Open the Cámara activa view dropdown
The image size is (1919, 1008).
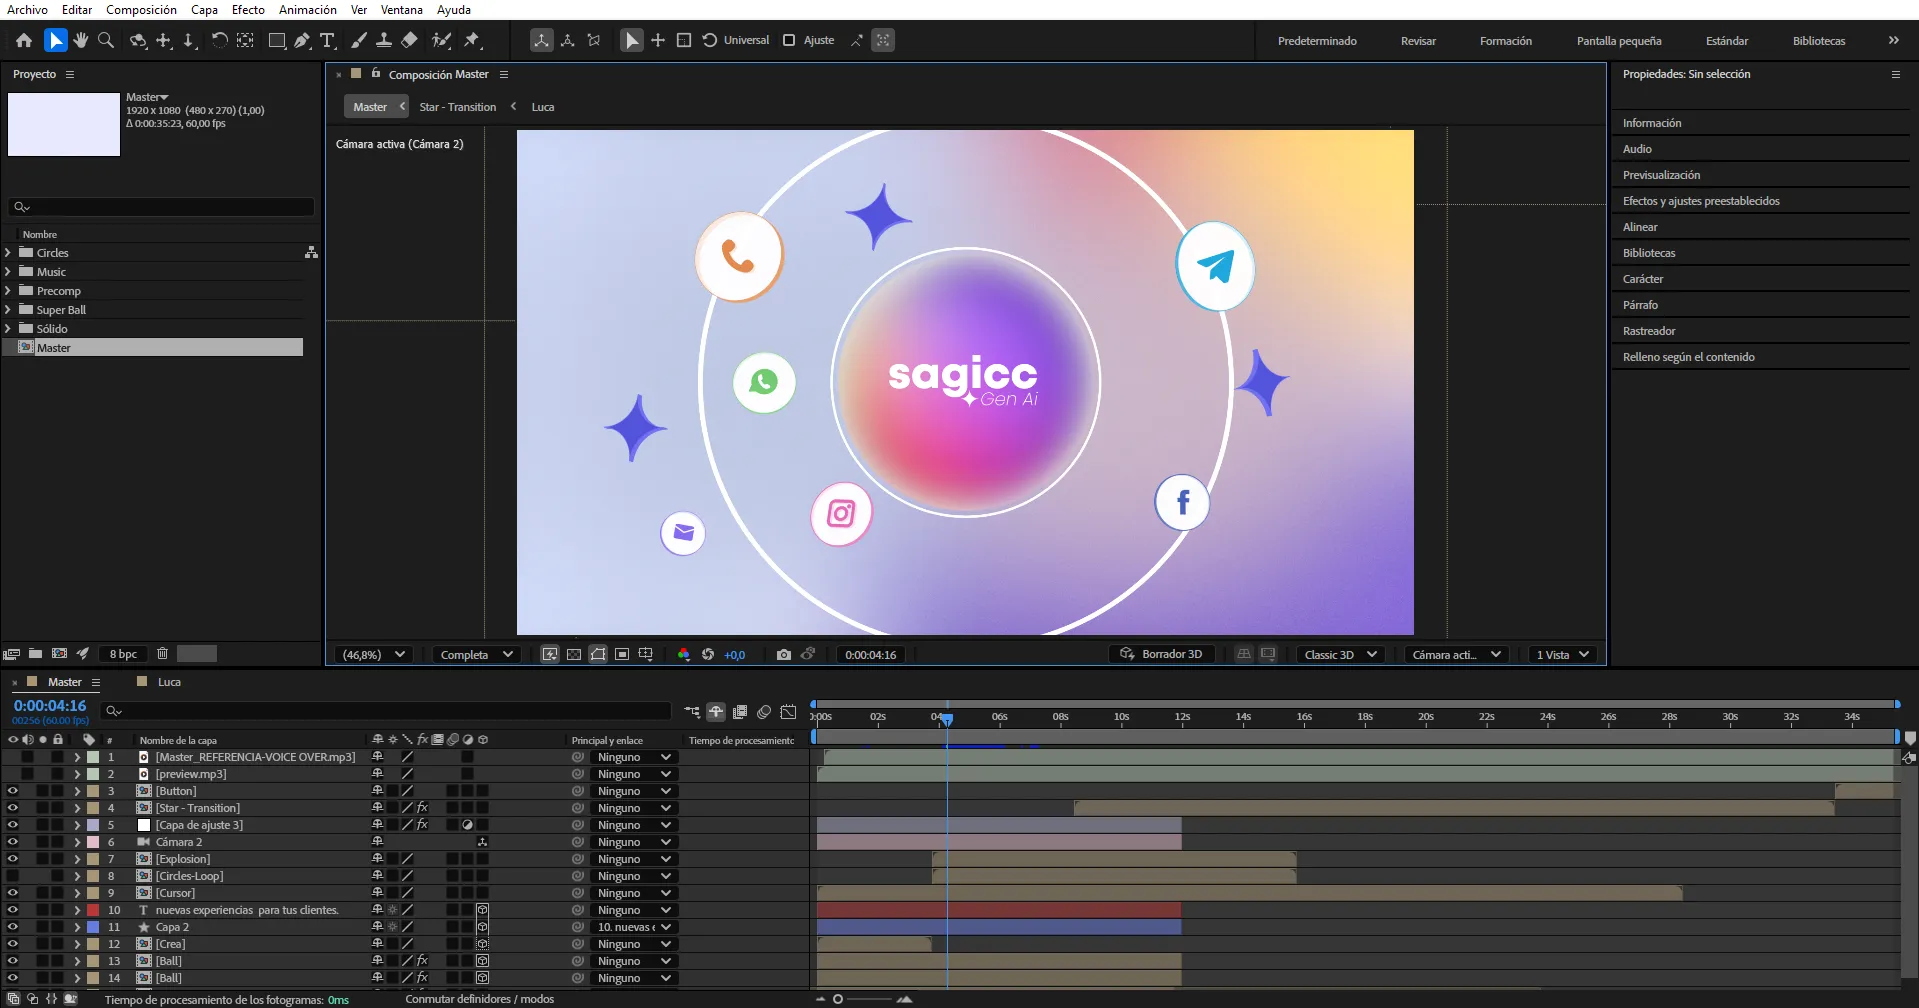[x=1456, y=654]
